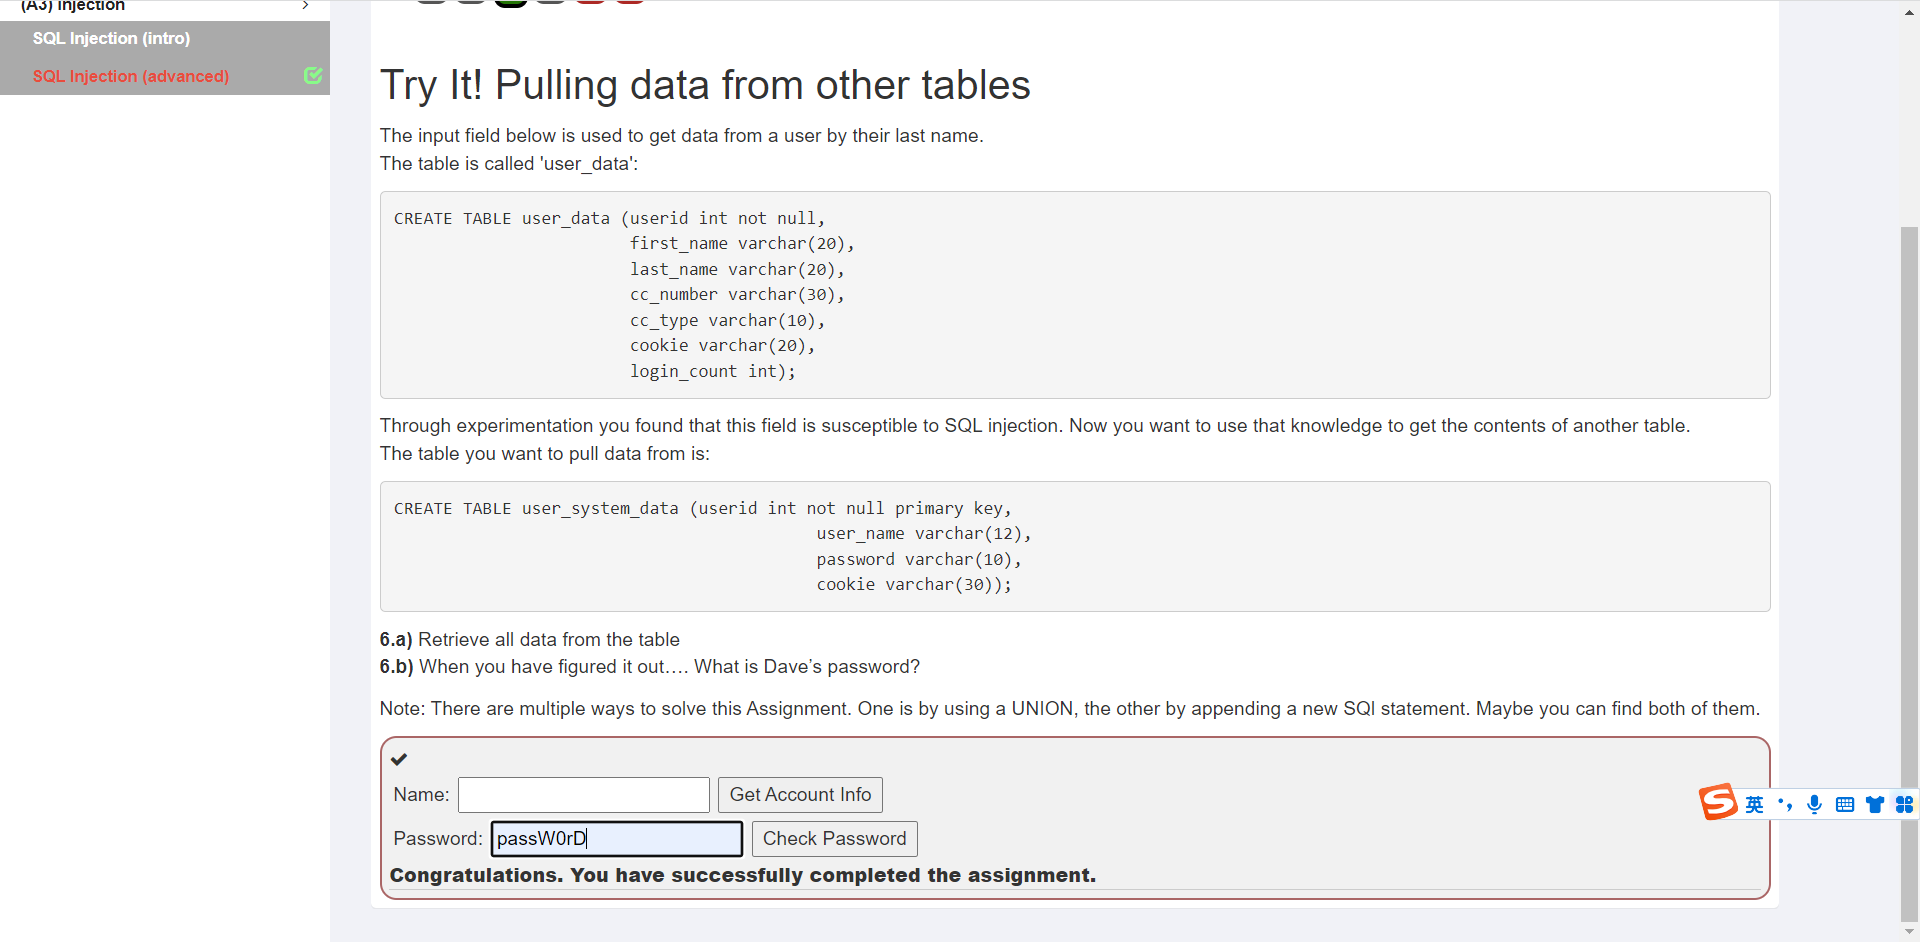The width and height of the screenshot is (1920, 942).
Task: Click the Check Password button
Action: (x=834, y=839)
